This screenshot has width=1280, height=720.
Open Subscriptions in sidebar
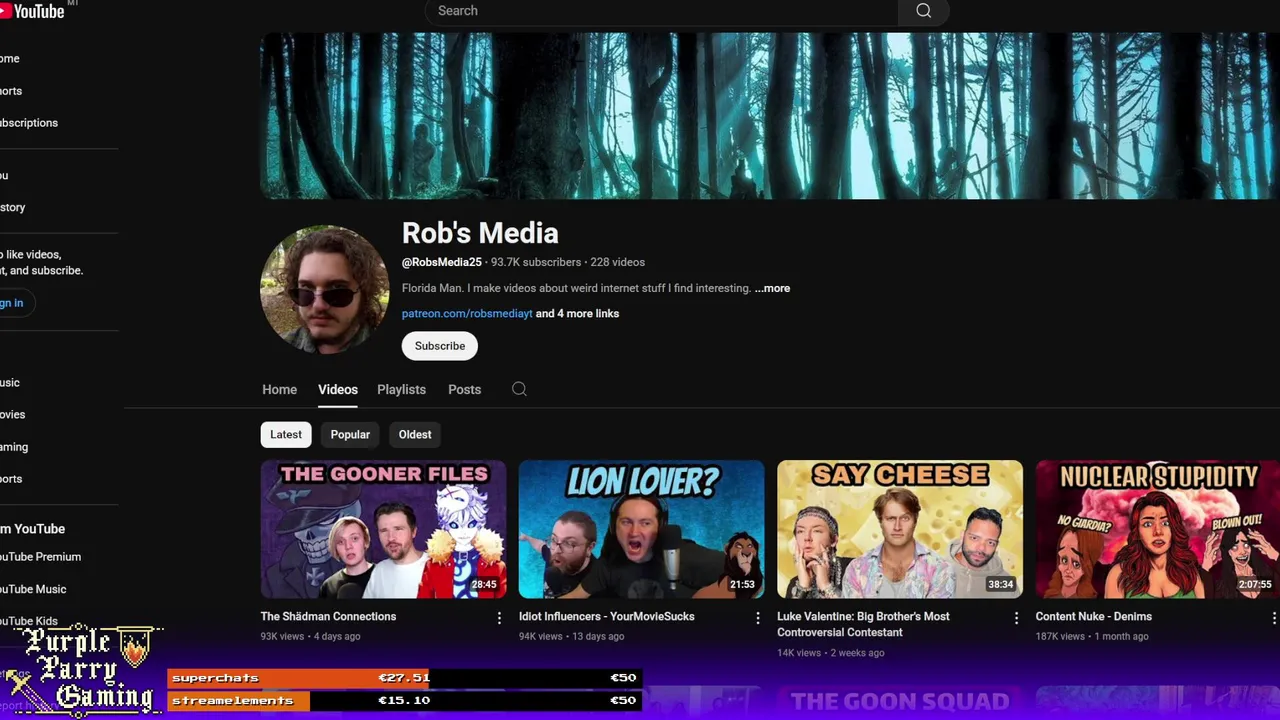29,123
